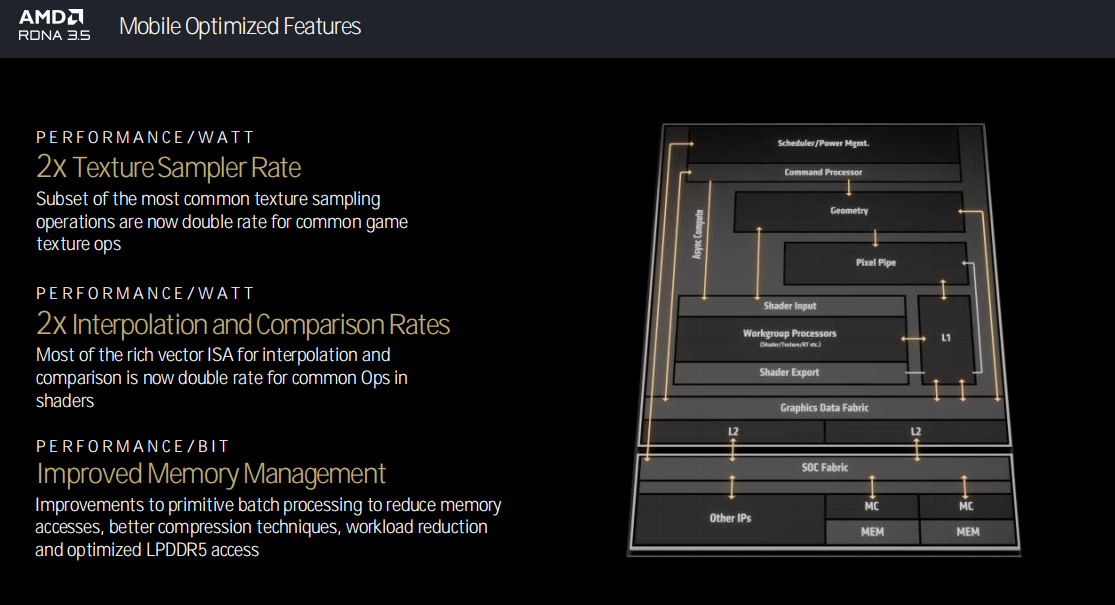The image size is (1115, 605).
Task: Select the left L2 cache block
Action: click(732, 431)
